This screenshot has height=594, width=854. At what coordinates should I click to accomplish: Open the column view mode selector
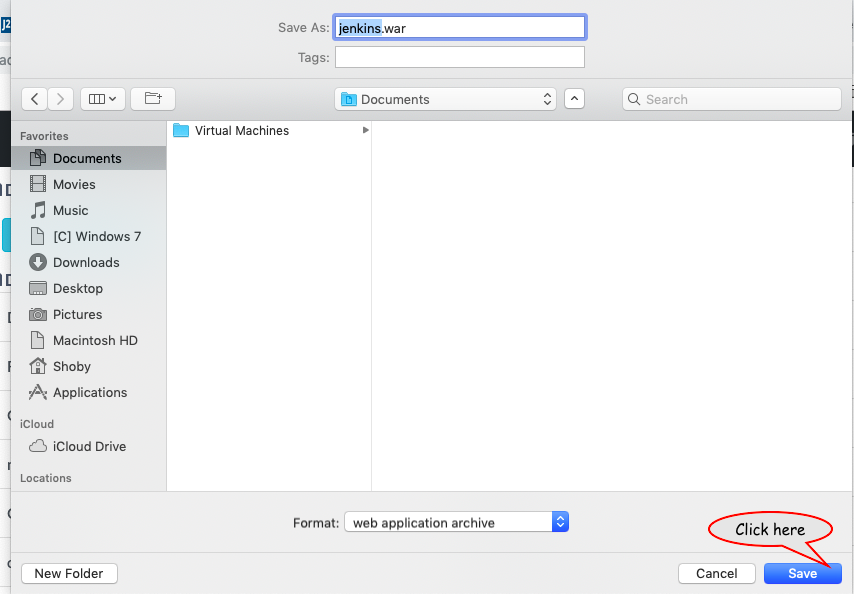(x=103, y=99)
